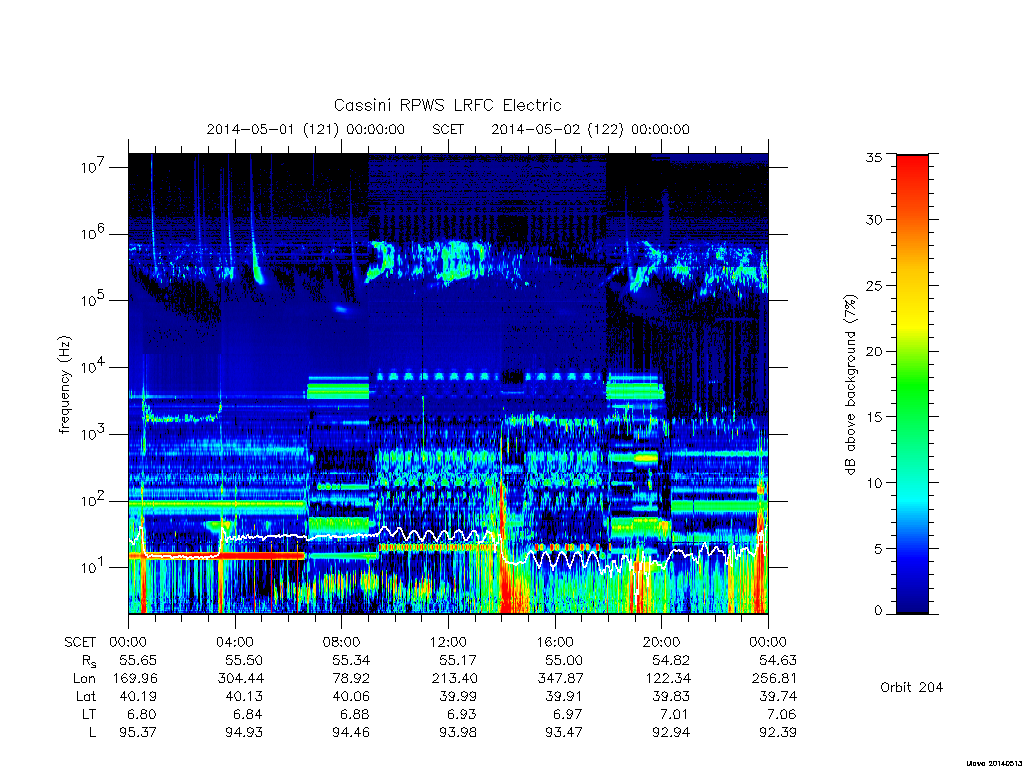Click the LT value 6.97
1024x768 pixels.
pos(568,714)
